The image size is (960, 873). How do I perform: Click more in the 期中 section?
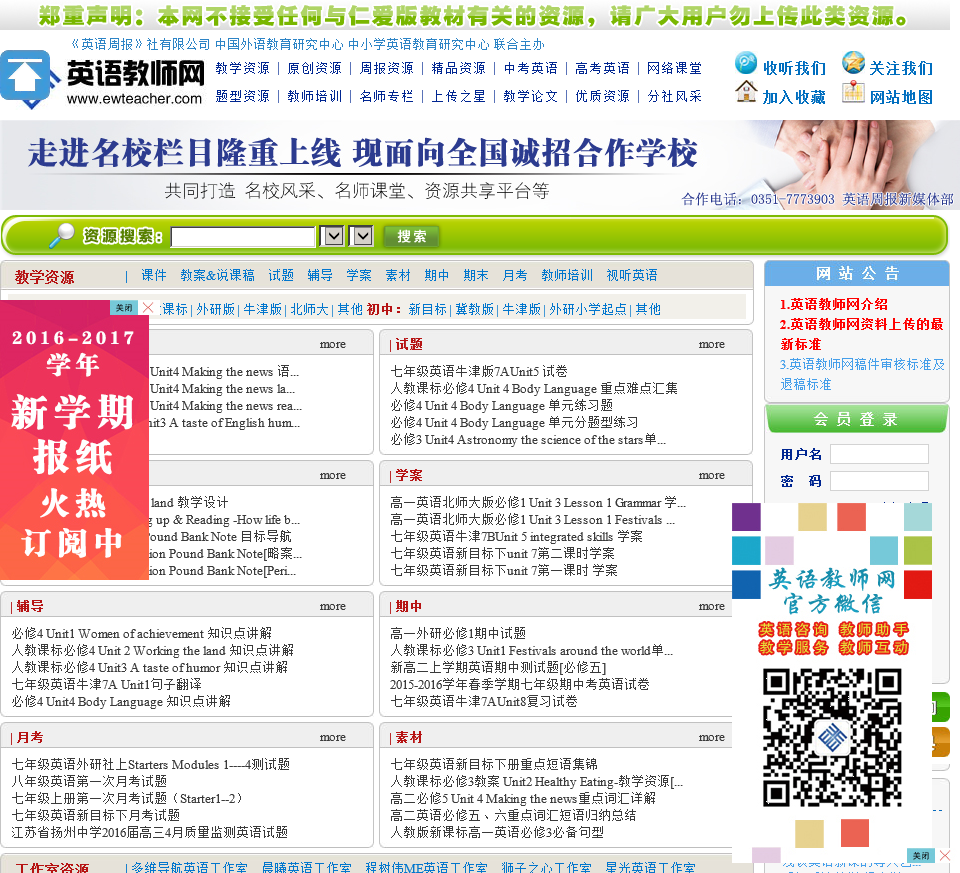tap(711, 606)
